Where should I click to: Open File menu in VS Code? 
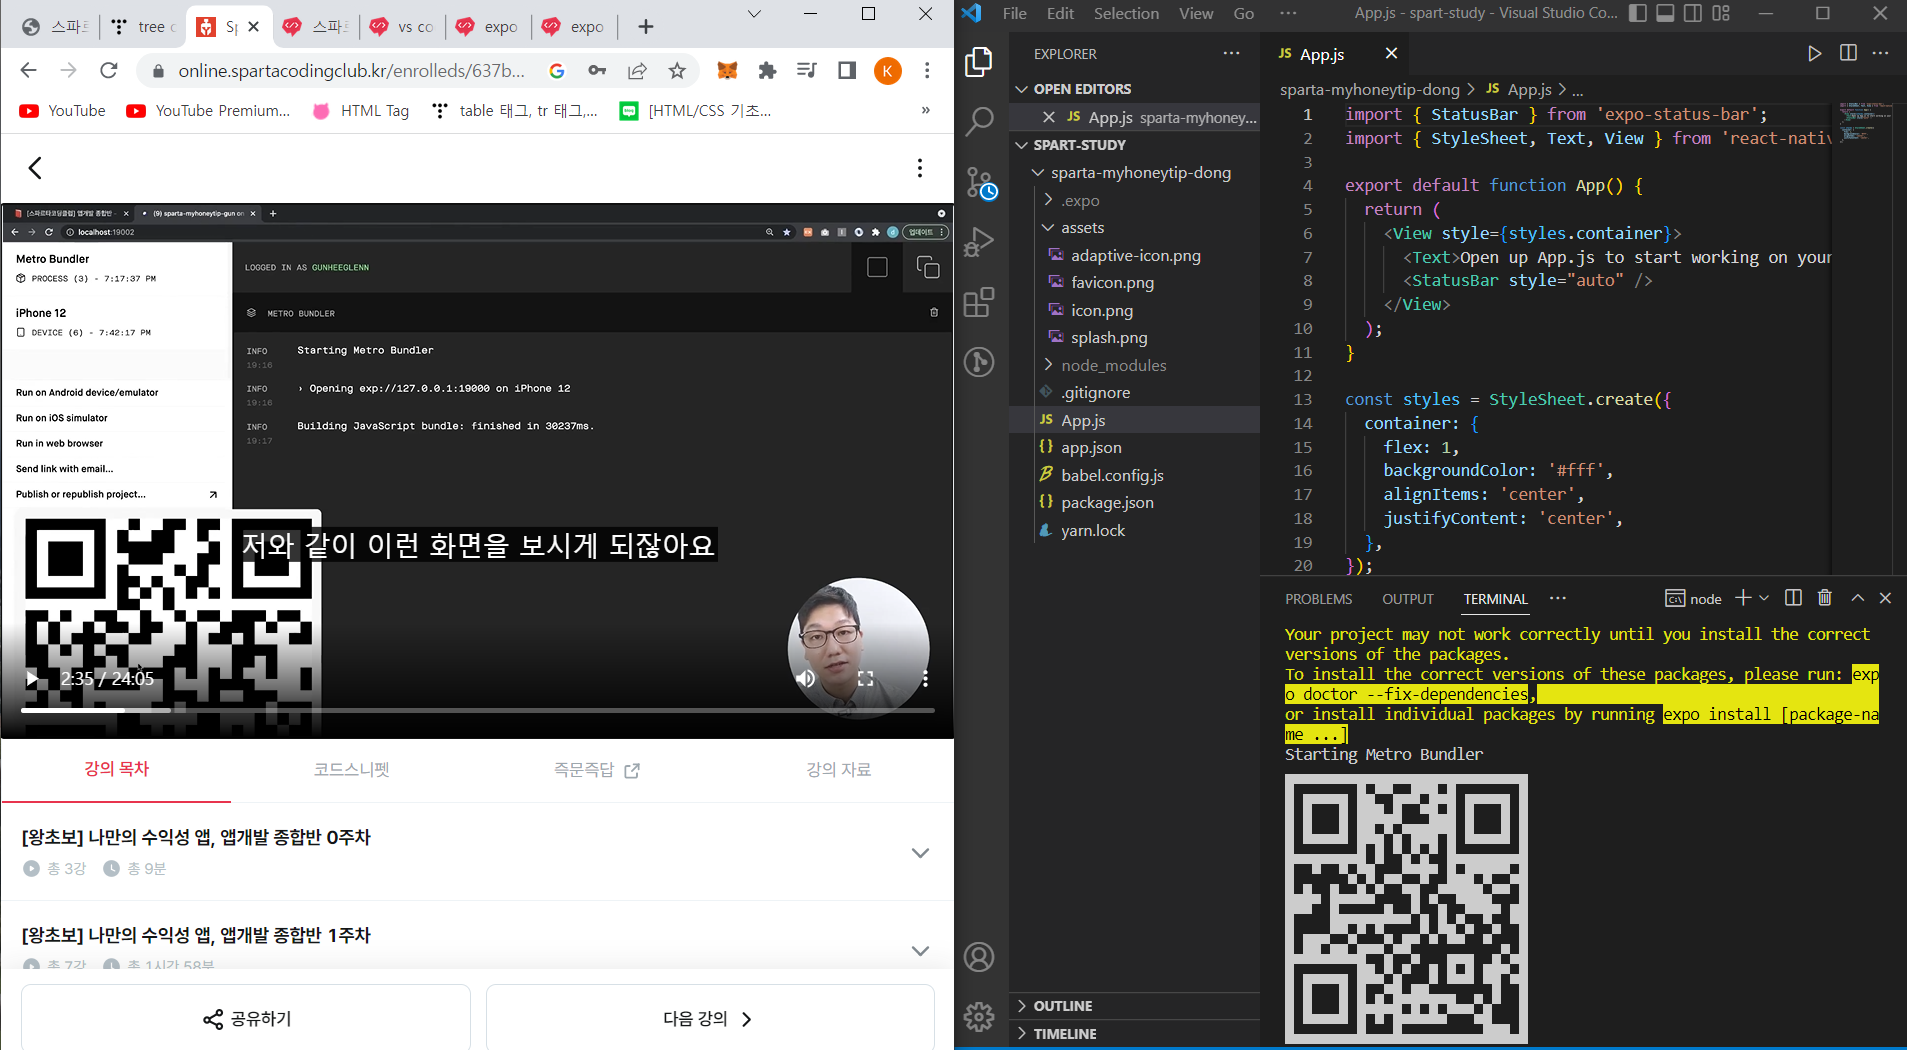point(1014,13)
